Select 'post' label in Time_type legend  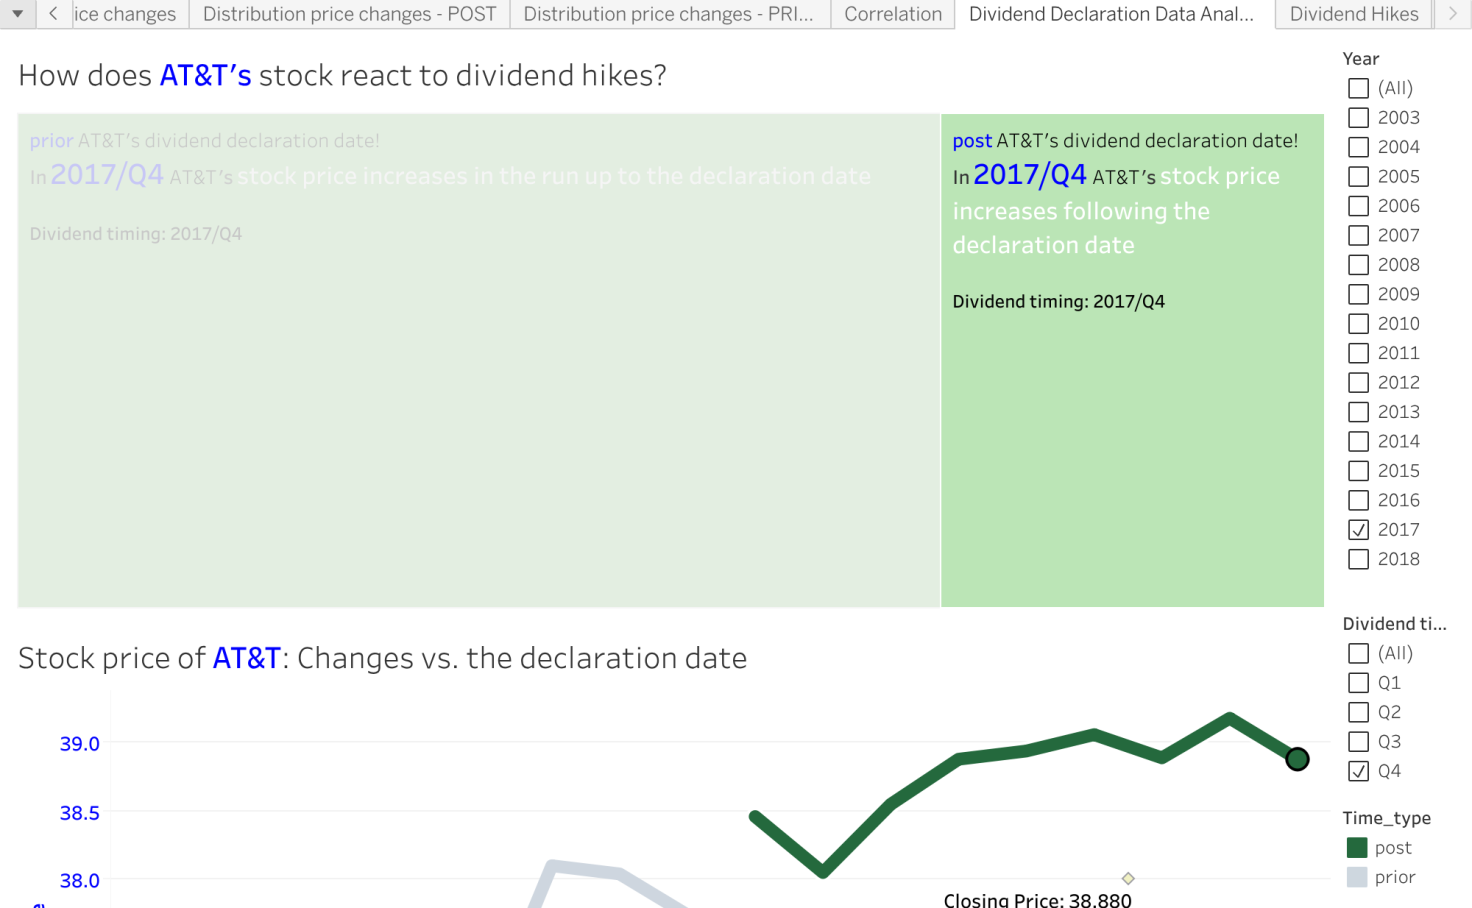1393,848
